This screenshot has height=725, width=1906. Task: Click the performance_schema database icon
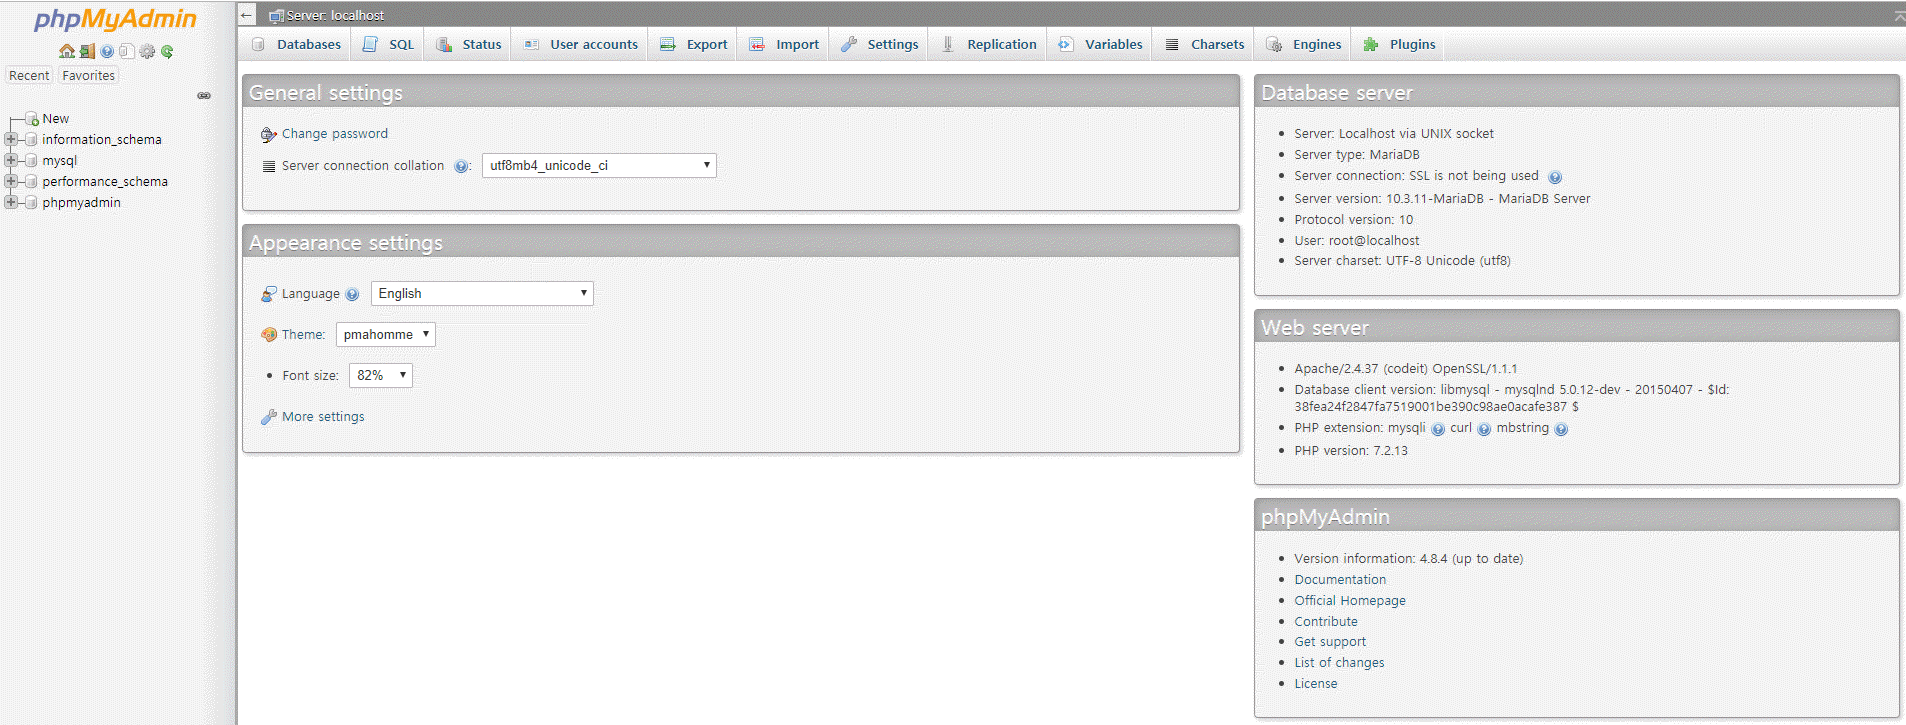[31, 182]
